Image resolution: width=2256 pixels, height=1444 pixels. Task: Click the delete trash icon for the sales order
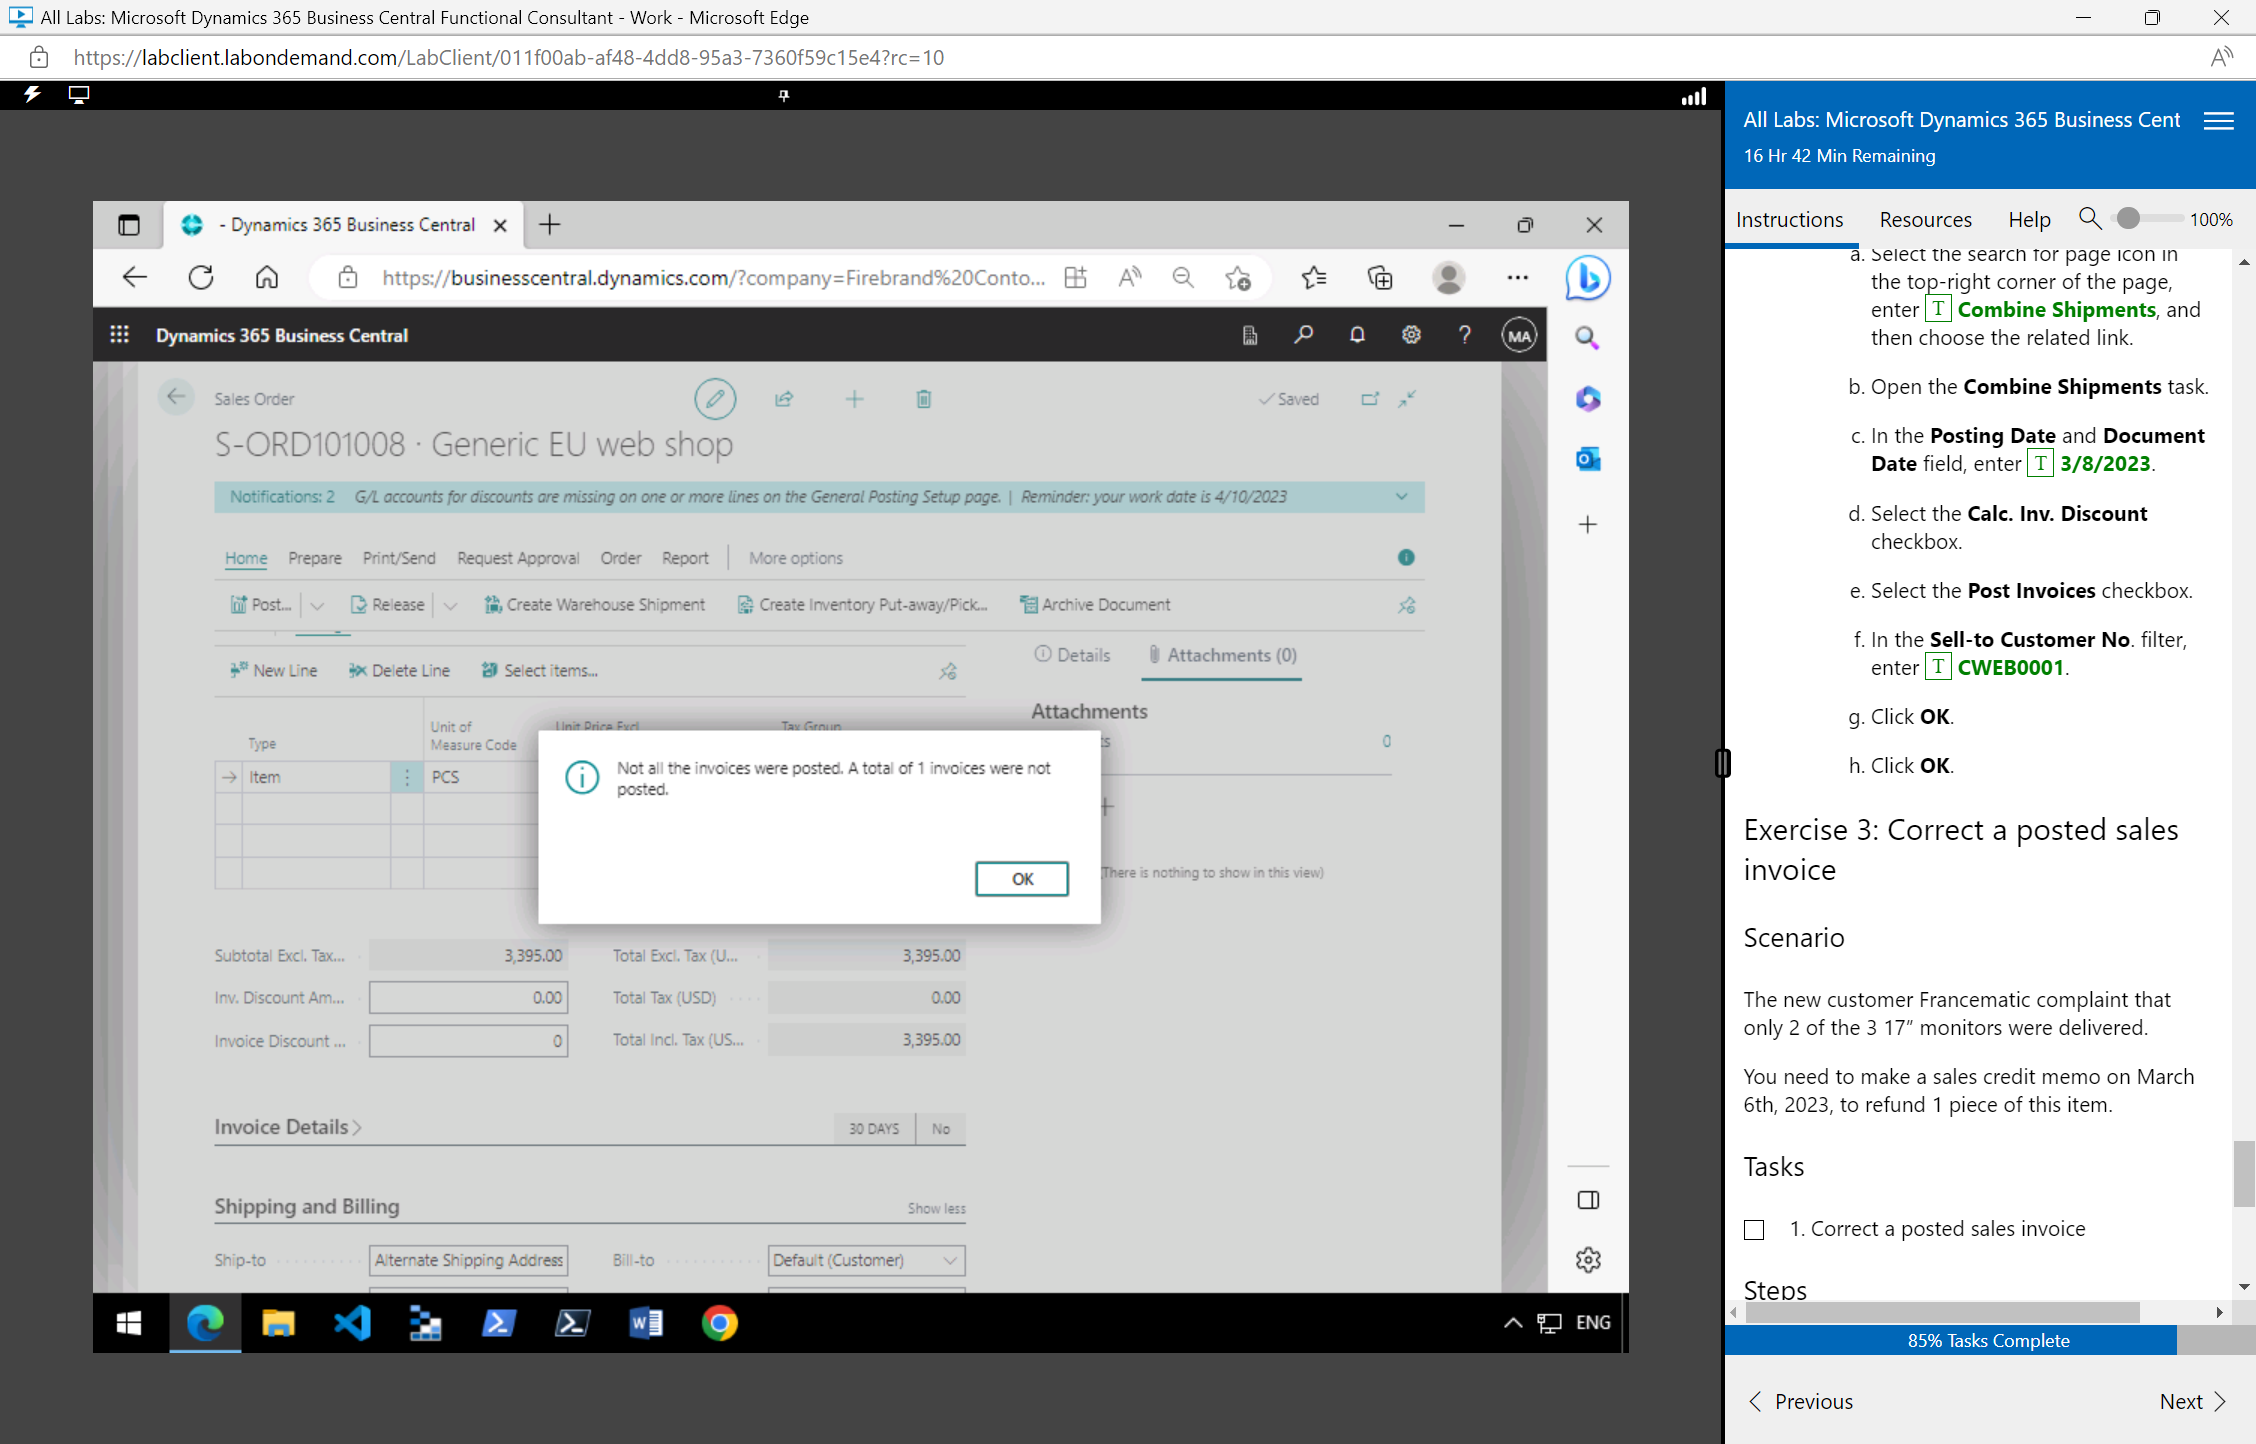923,398
